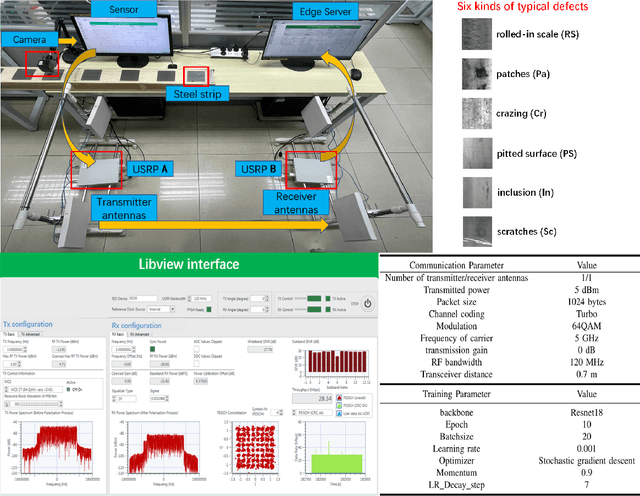Click the RX Active indicator light

[328, 309]
